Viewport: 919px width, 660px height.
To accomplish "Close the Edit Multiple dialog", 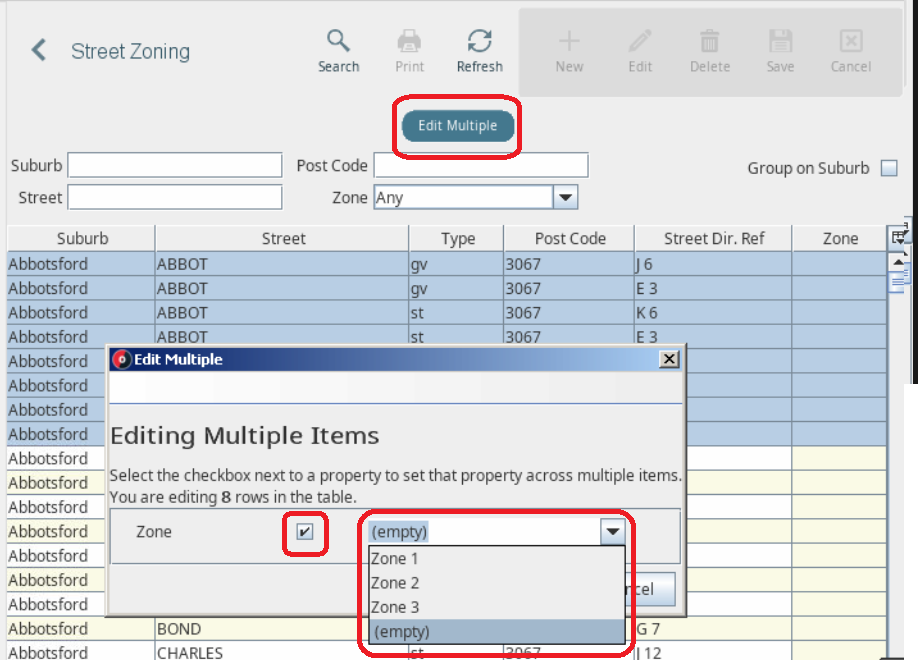I will pyautogui.click(x=669, y=359).
